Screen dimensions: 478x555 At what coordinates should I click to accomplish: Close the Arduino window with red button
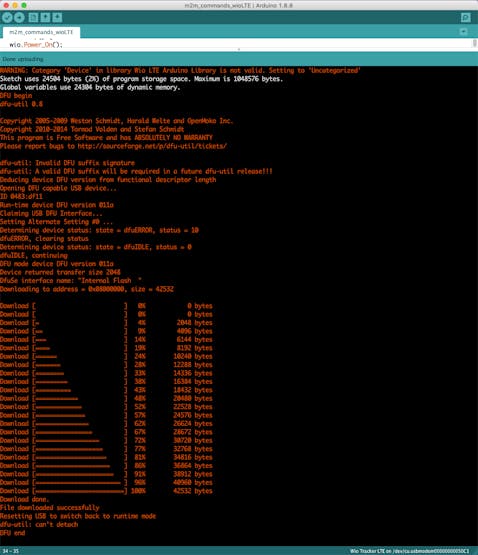tap(6, 5)
